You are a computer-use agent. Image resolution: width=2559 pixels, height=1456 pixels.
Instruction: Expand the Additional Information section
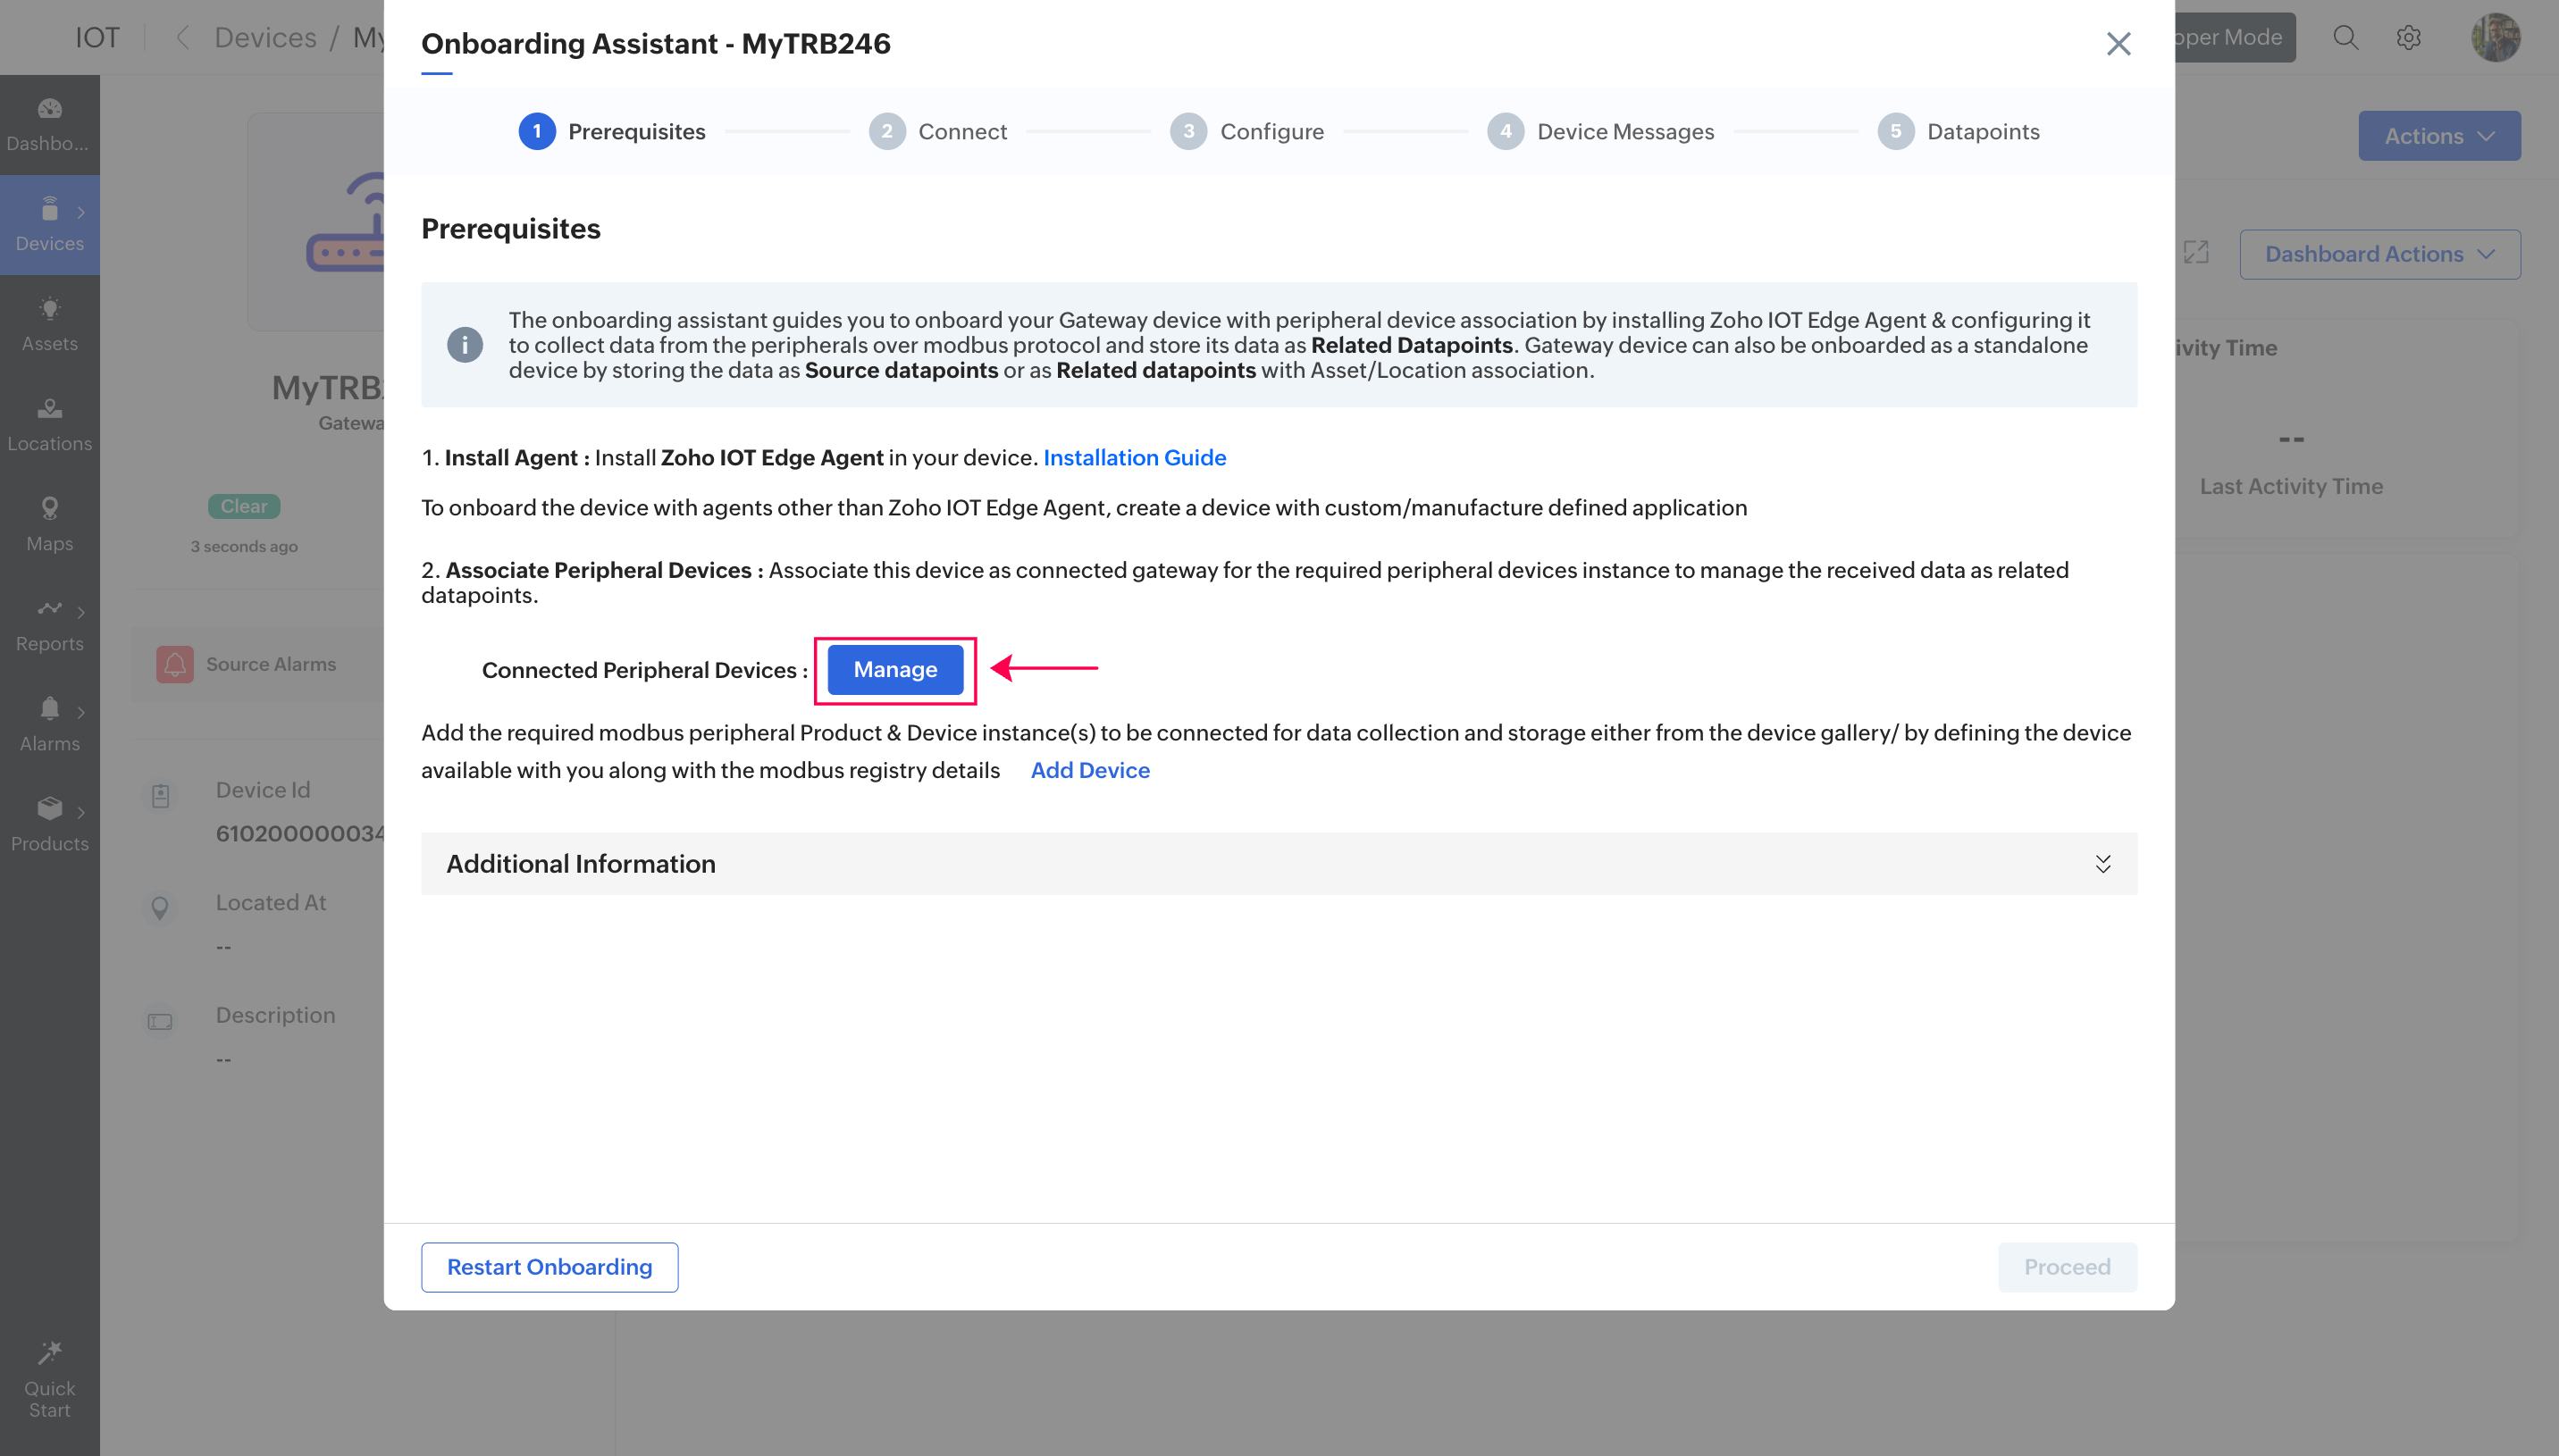click(x=2102, y=863)
